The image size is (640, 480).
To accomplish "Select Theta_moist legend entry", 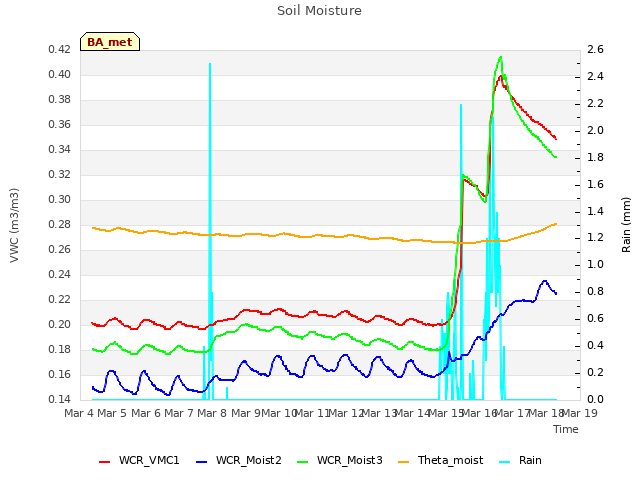I will pos(440,460).
